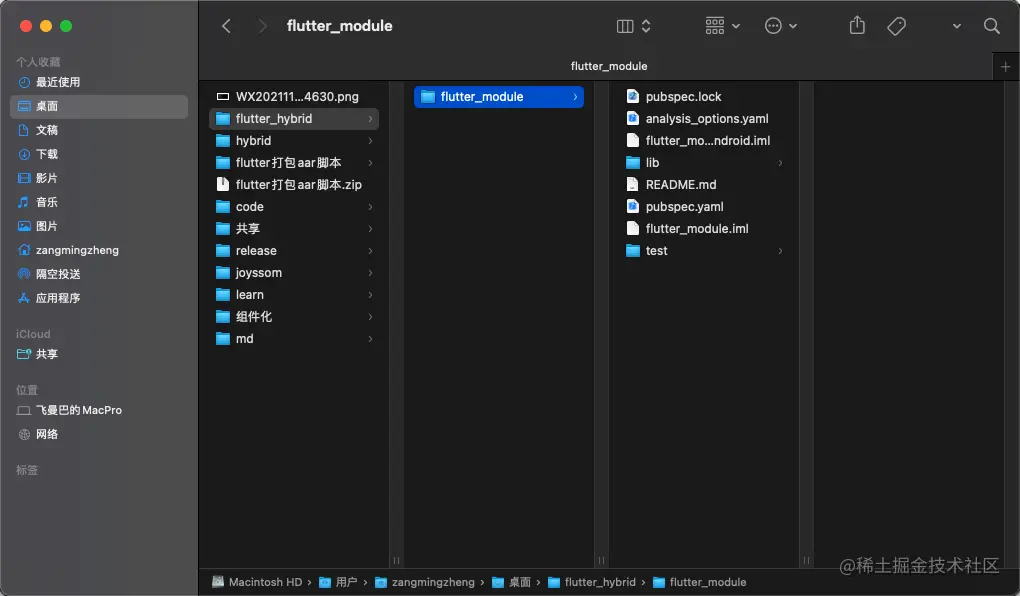
Task: Expand the code folder chevron
Action: 370,207
